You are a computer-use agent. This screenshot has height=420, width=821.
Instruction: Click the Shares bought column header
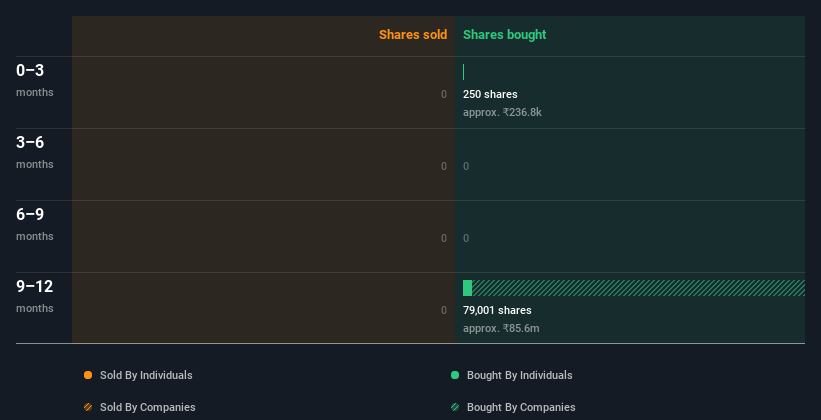point(505,35)
